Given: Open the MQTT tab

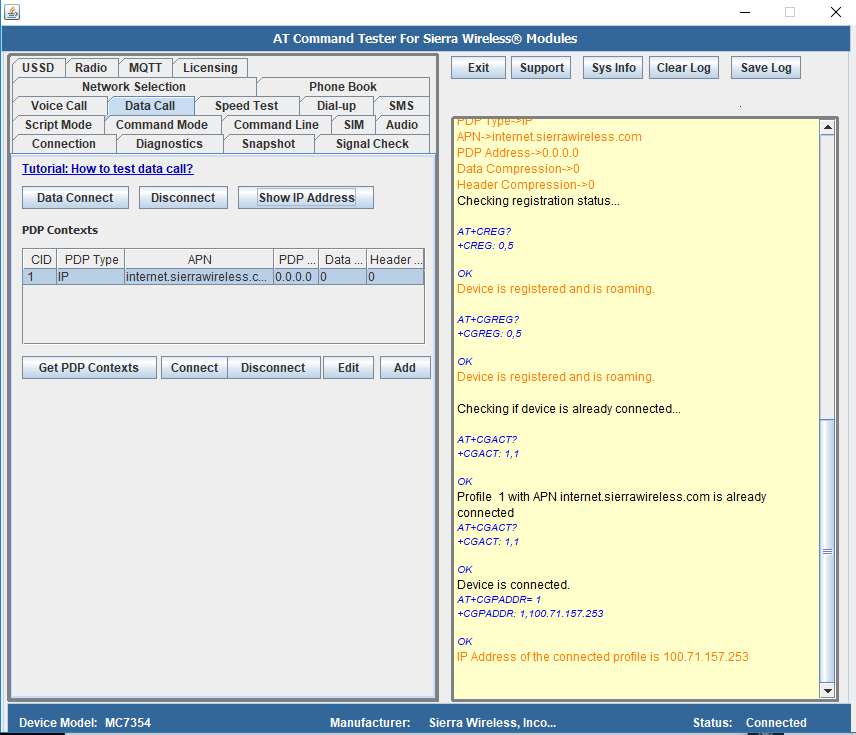Looking at the screenshot, I should point(145,68).
